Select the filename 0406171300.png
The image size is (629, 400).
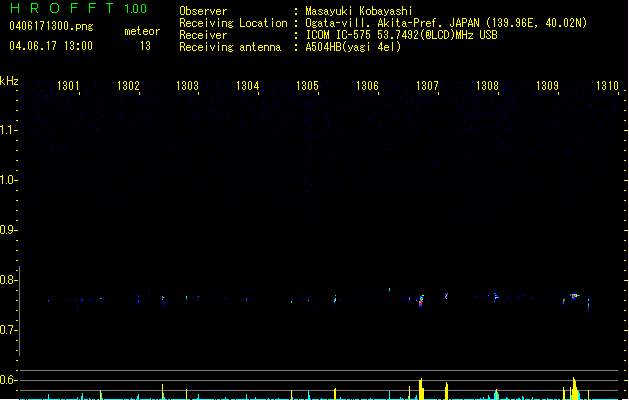point(51,26)
